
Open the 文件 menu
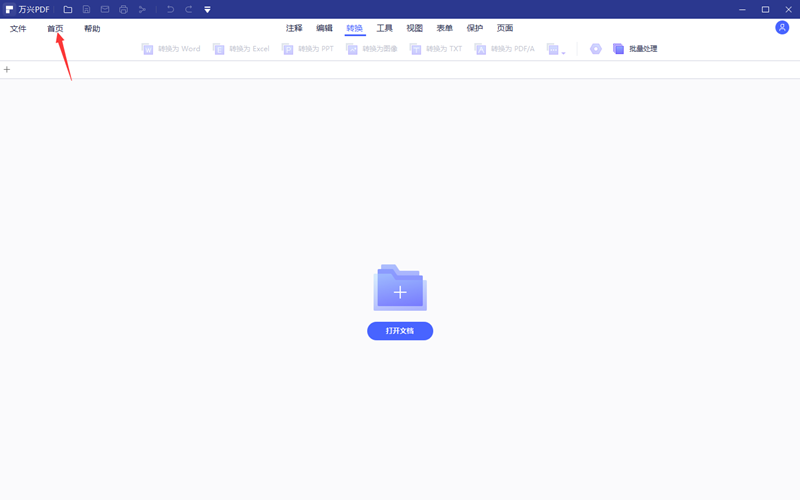point(18,29)
